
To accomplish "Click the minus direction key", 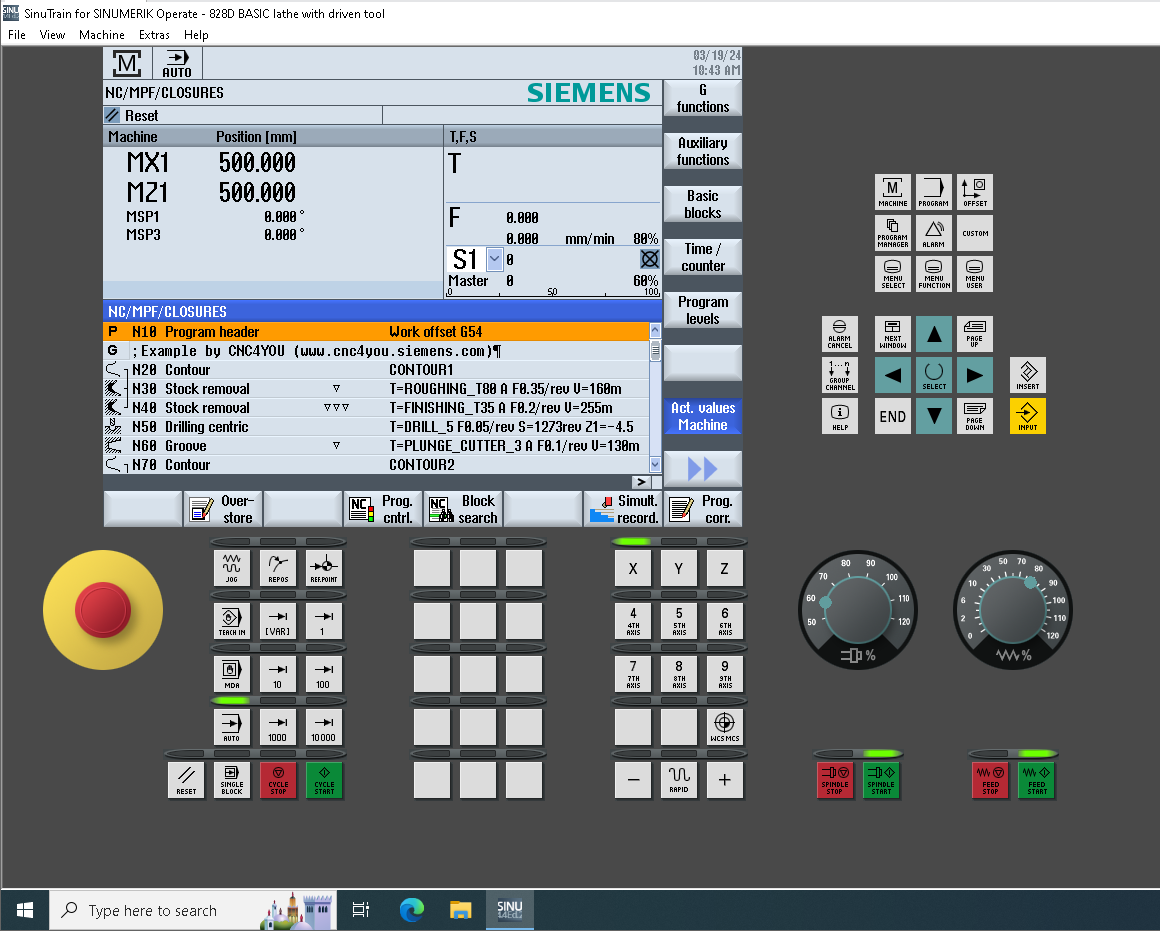I will pos(633,781).
